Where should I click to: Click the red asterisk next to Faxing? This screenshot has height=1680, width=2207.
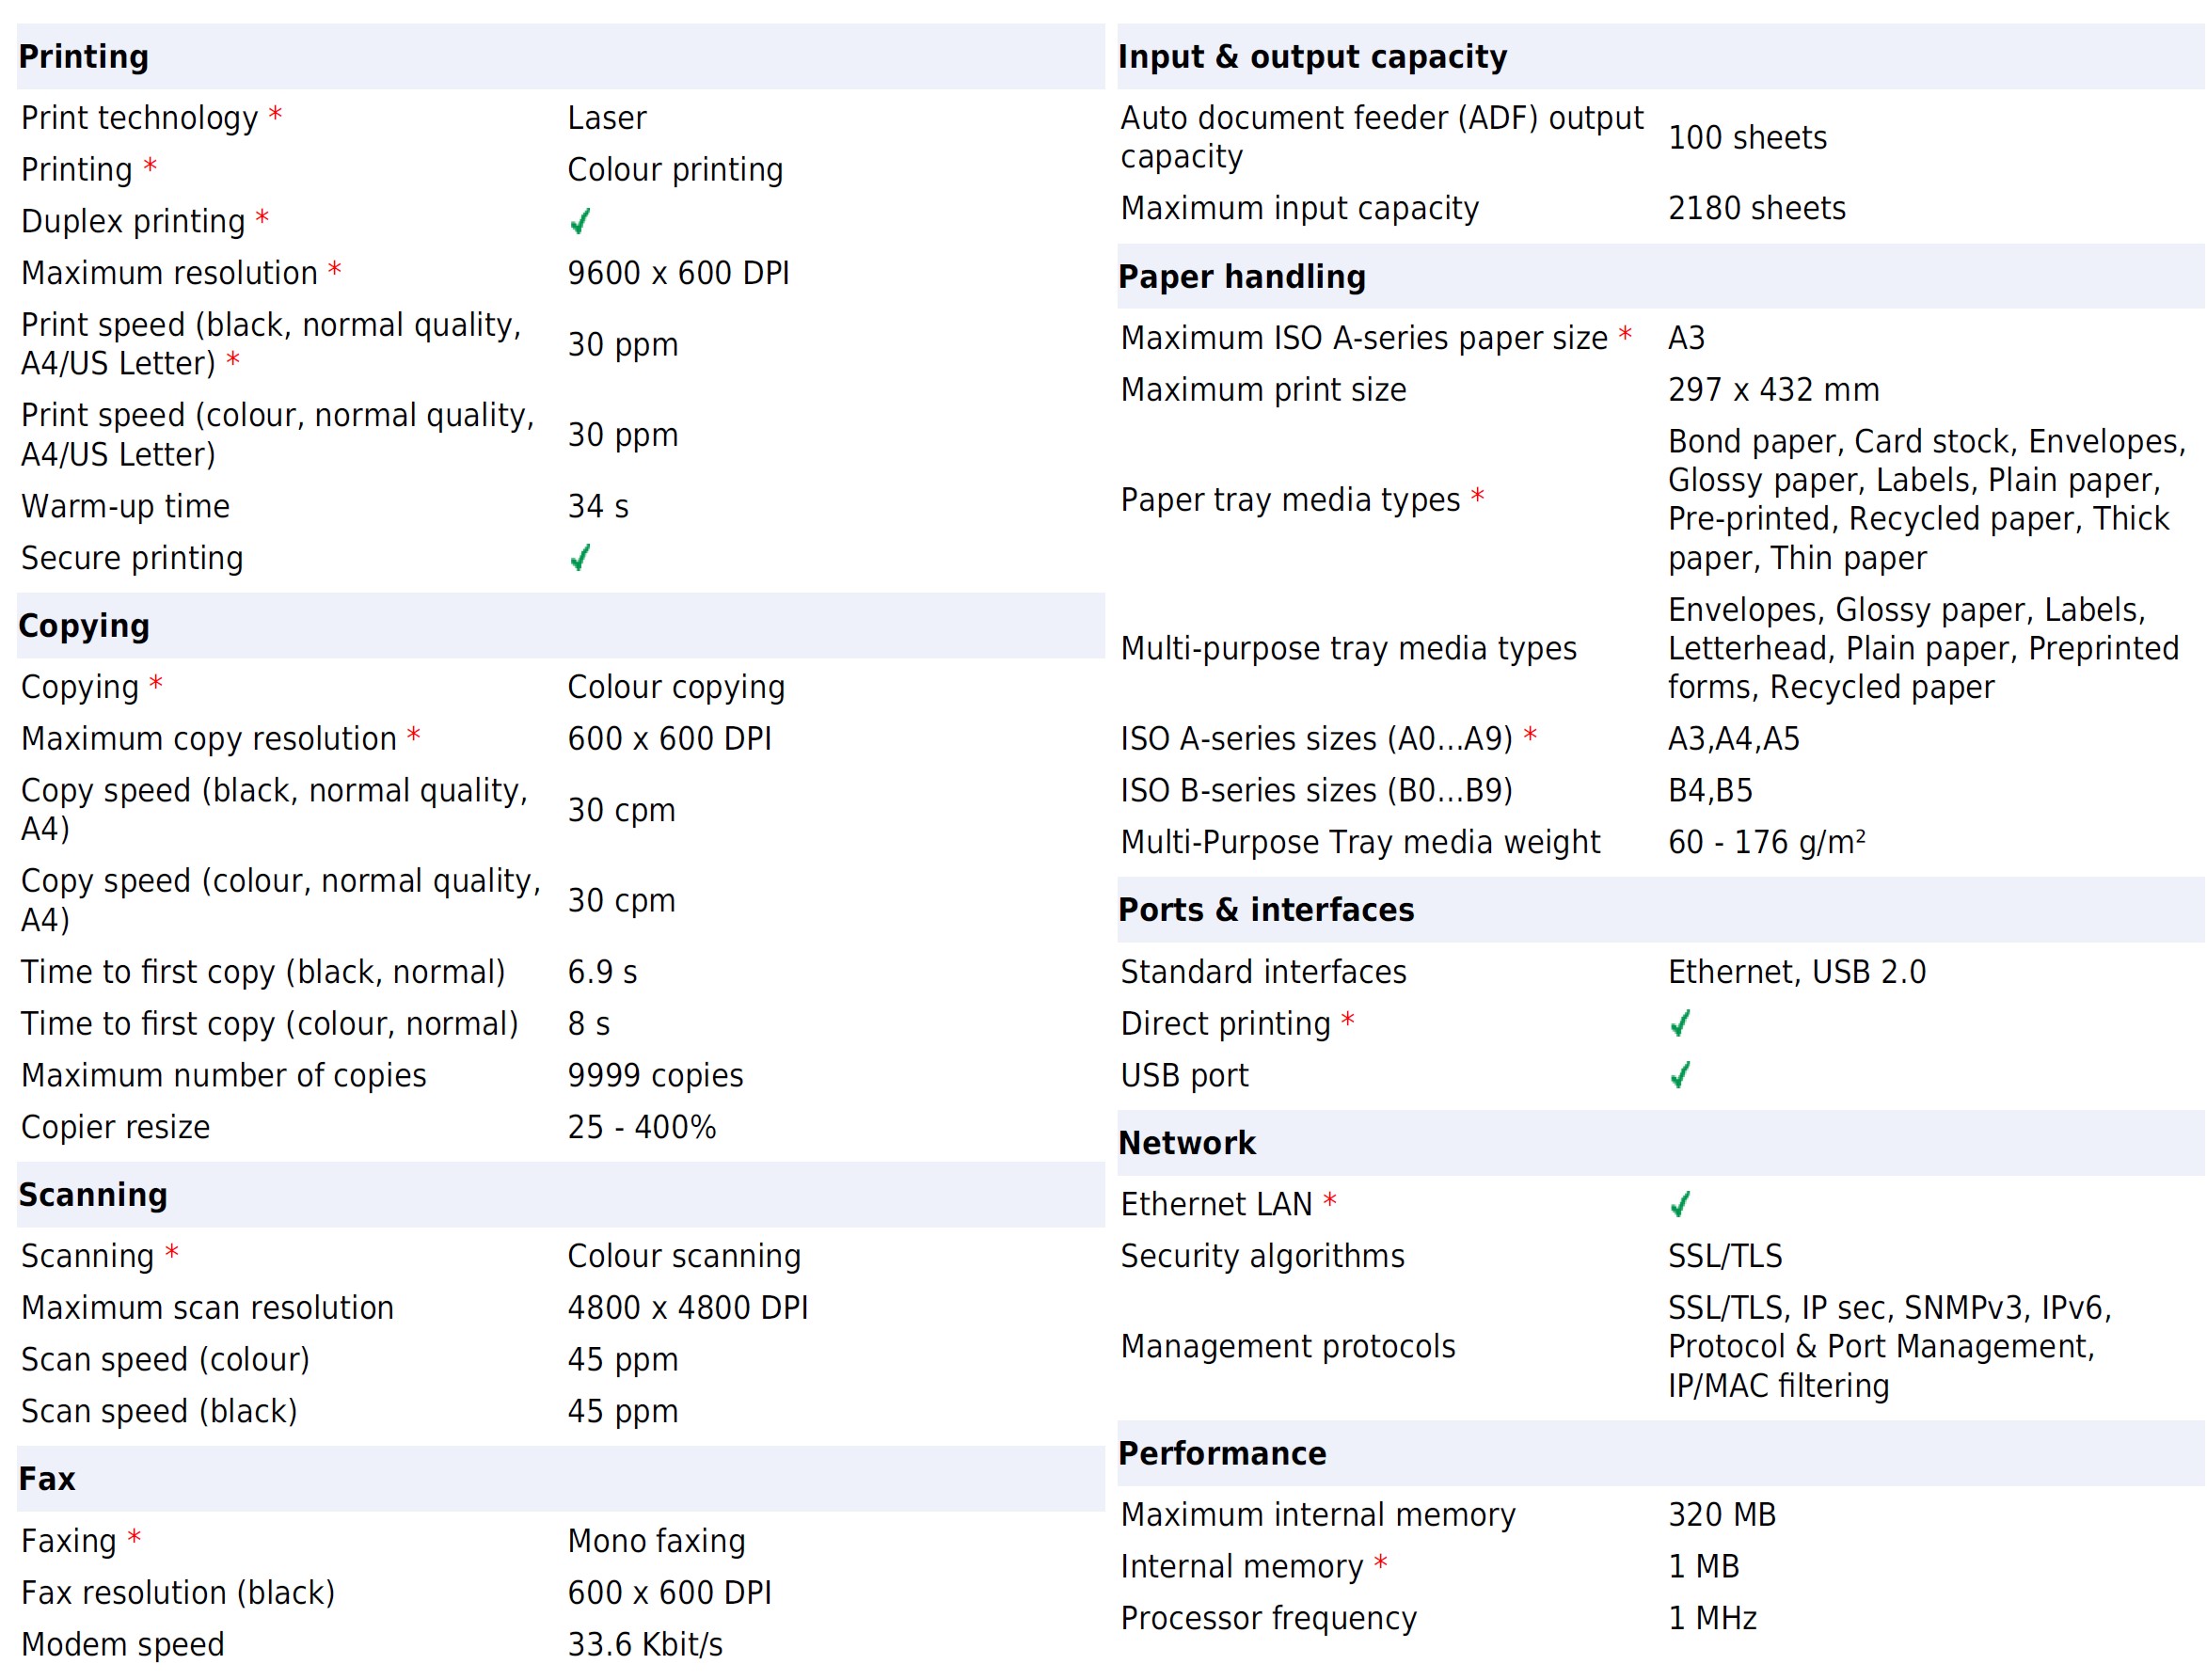click(x=134, y=1538)
